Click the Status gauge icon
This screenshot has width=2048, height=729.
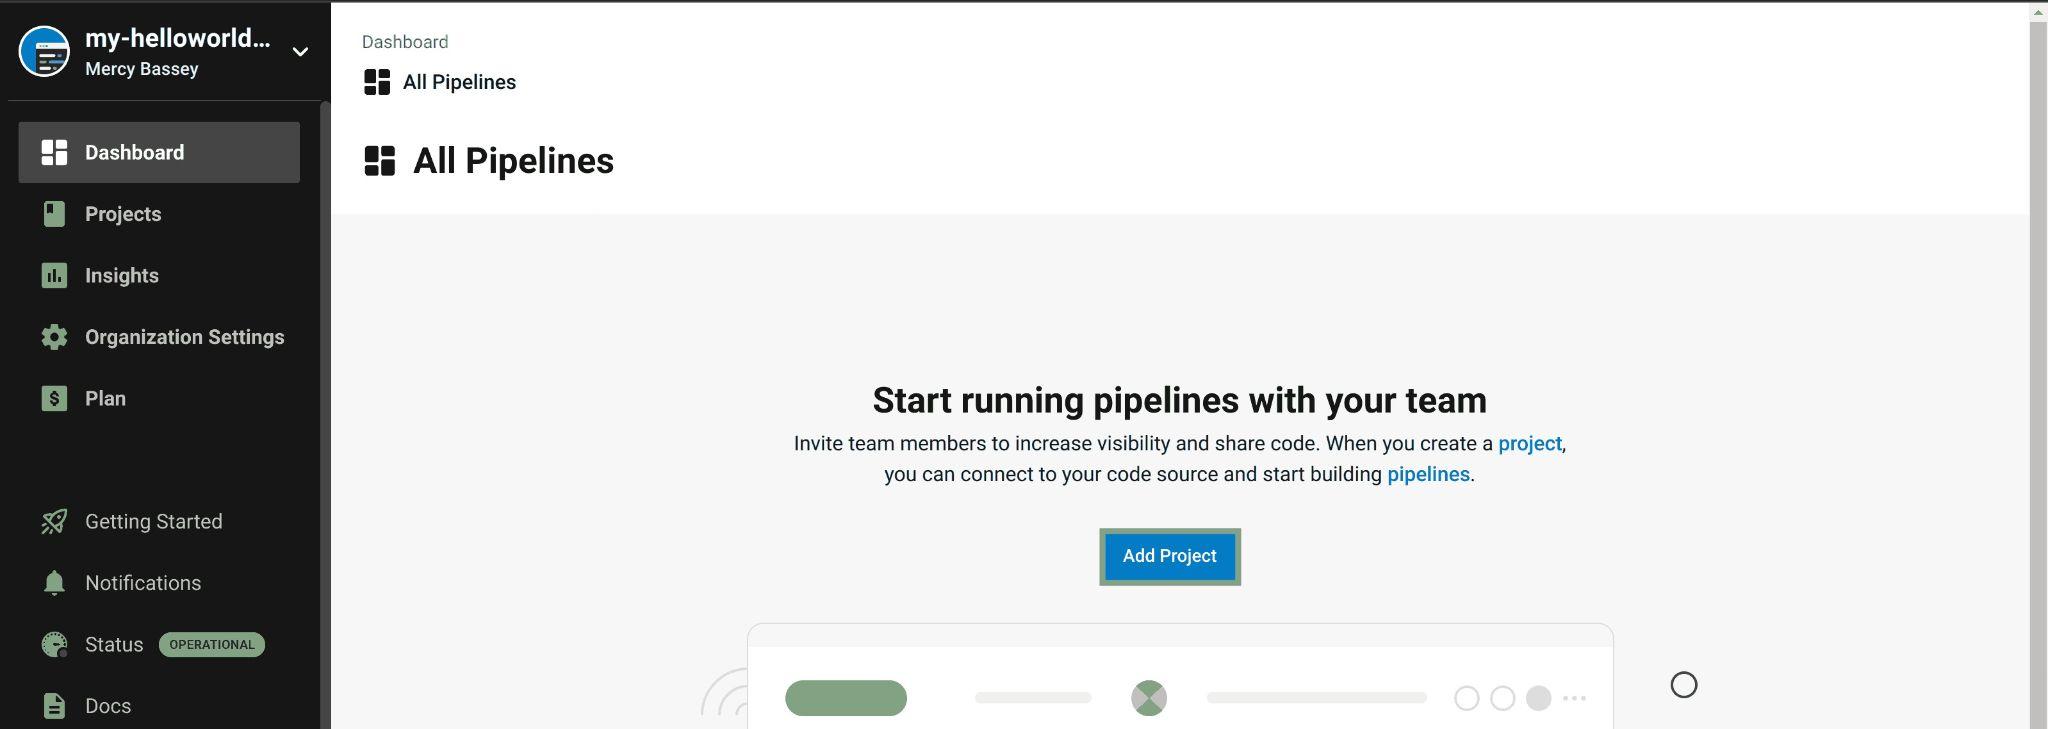(54, 644)
